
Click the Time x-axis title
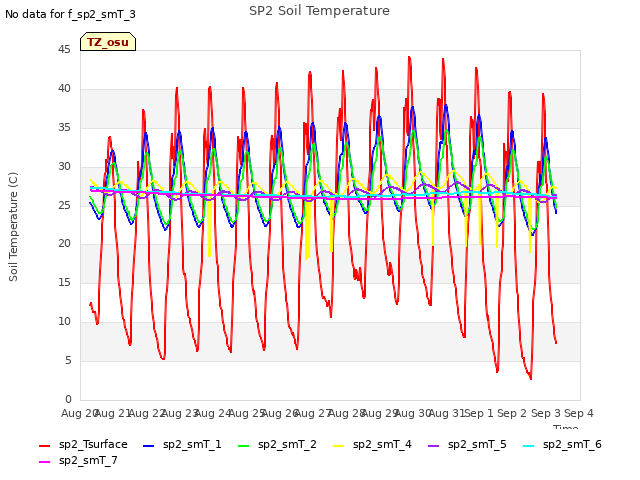tap(566, 427)
